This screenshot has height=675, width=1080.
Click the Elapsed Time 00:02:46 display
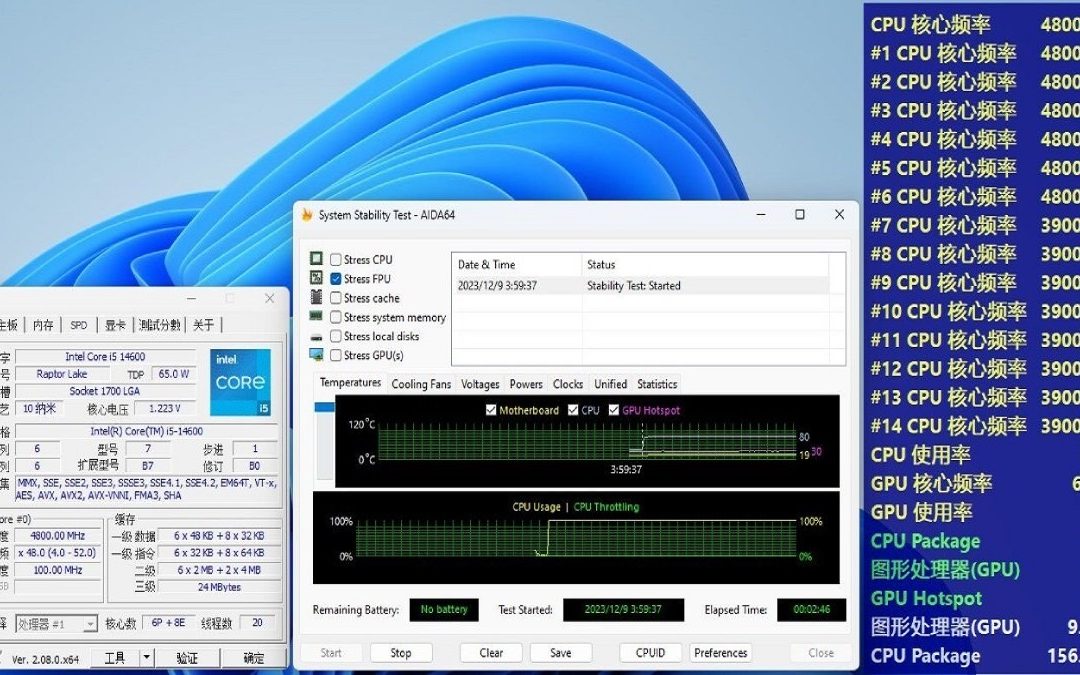point(811,610)
